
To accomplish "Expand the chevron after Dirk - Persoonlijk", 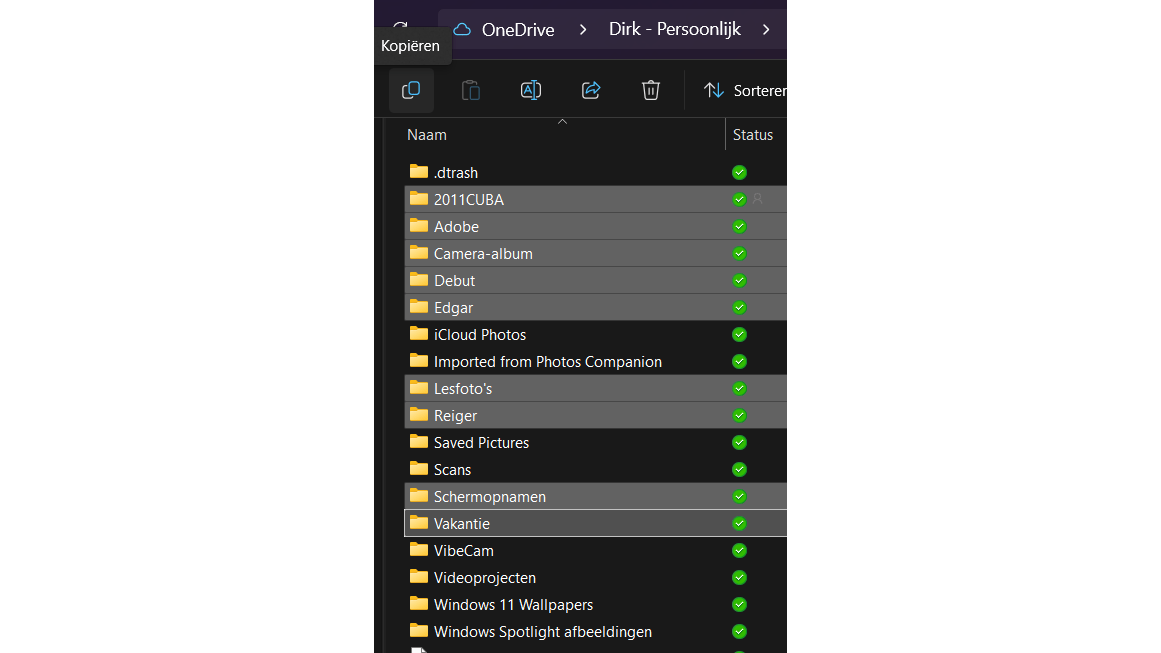I will pyautogui.click(x=767, y=30).
